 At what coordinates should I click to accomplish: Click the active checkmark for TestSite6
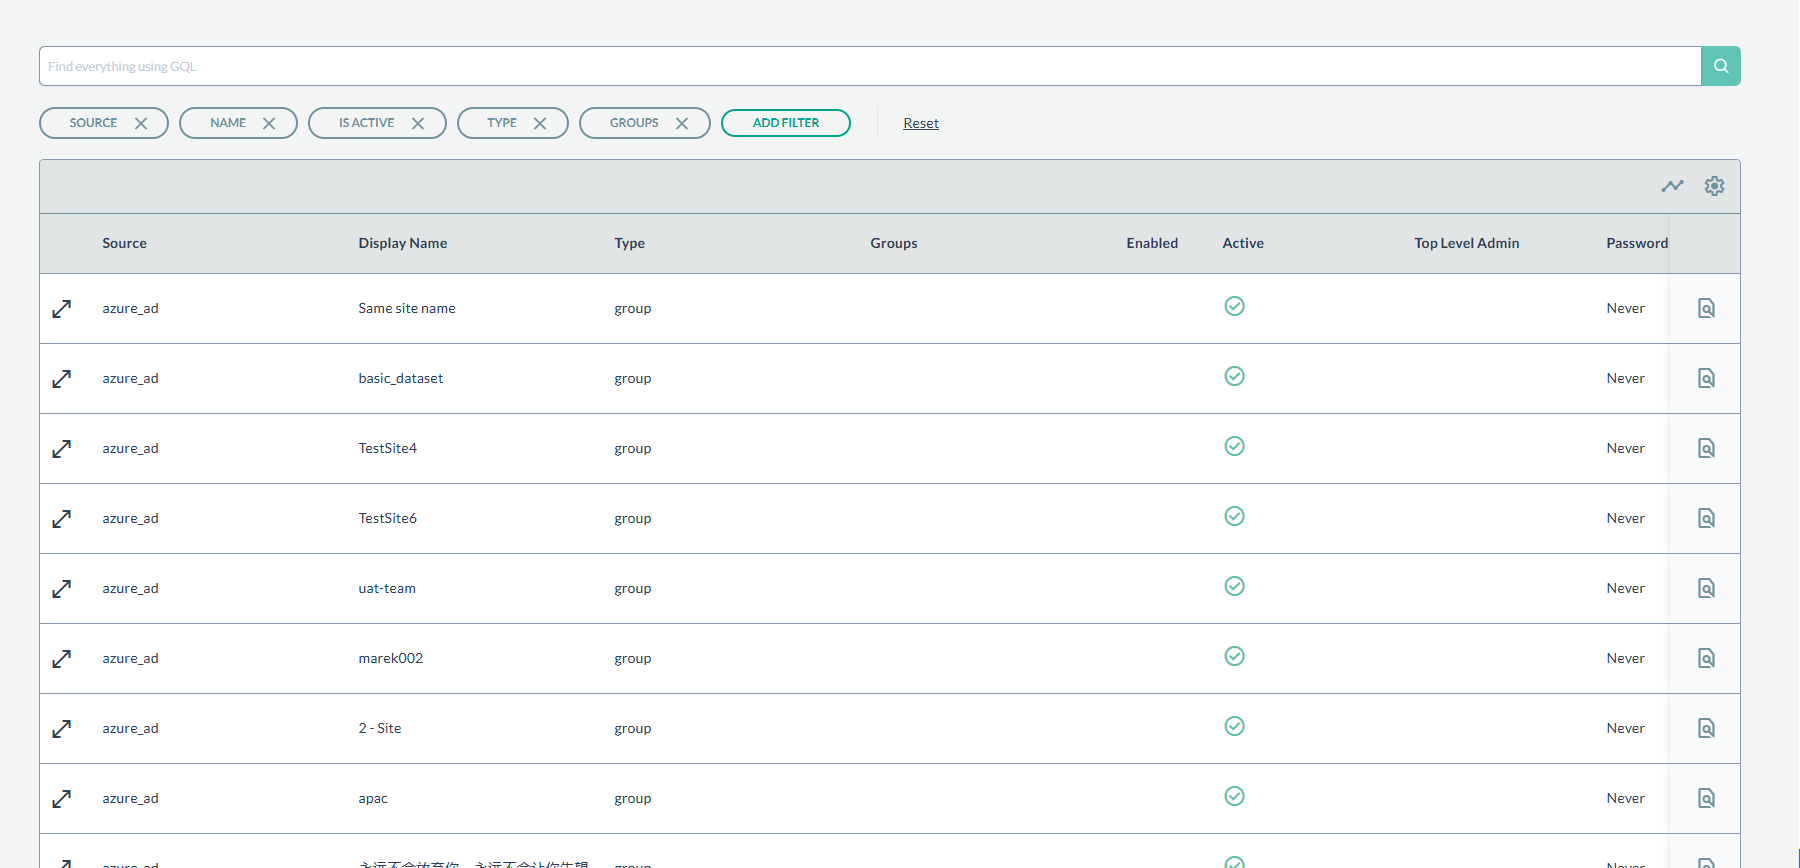(x=1234, y=516)
